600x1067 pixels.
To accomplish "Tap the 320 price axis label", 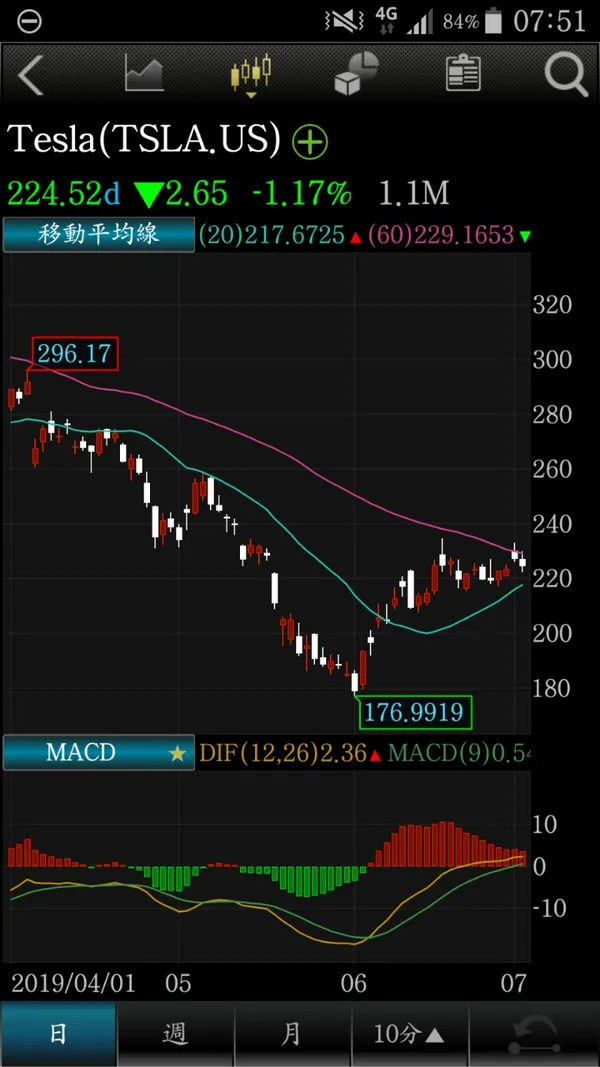I will coord(552,305).
